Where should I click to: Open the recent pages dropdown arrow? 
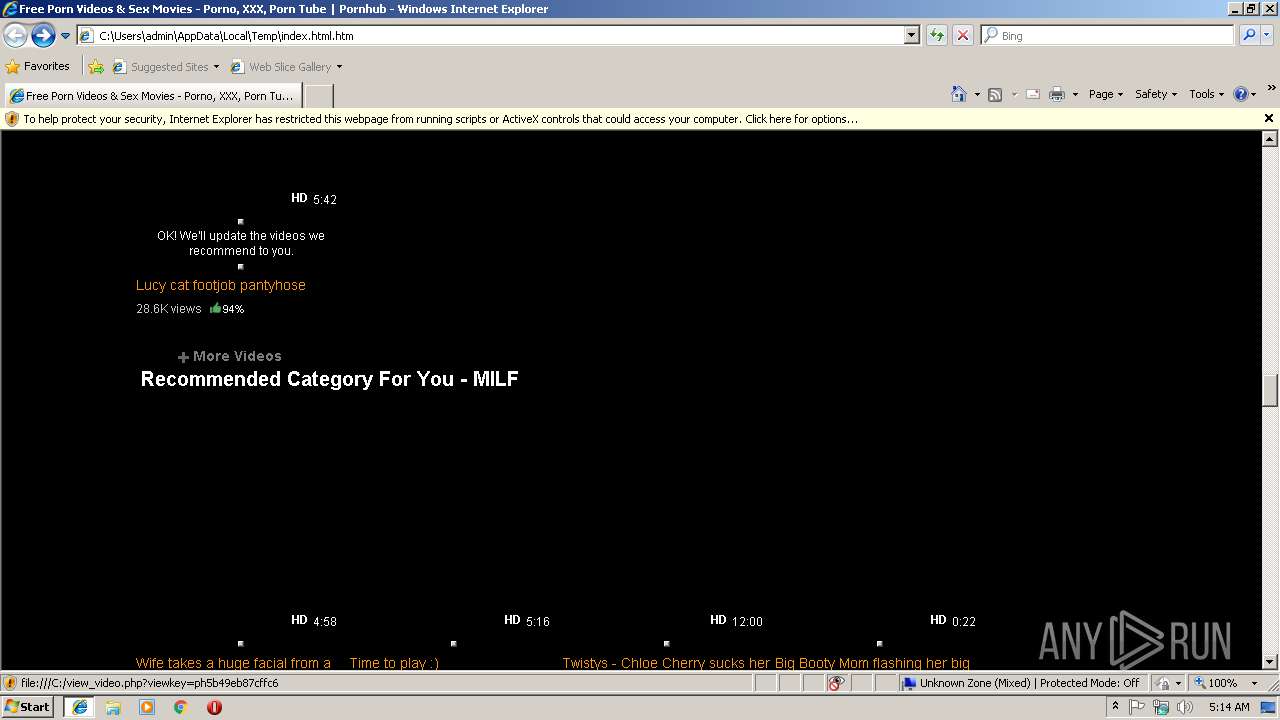tap(65, 36)
